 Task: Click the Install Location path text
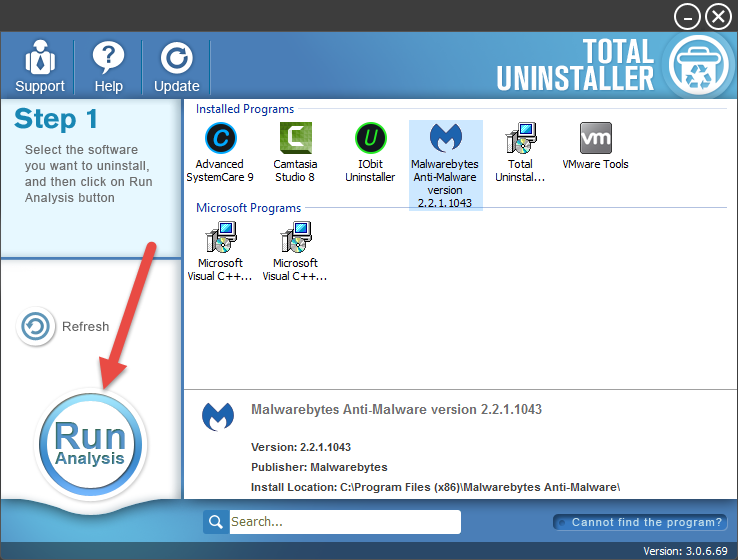[x=435, y=487]
